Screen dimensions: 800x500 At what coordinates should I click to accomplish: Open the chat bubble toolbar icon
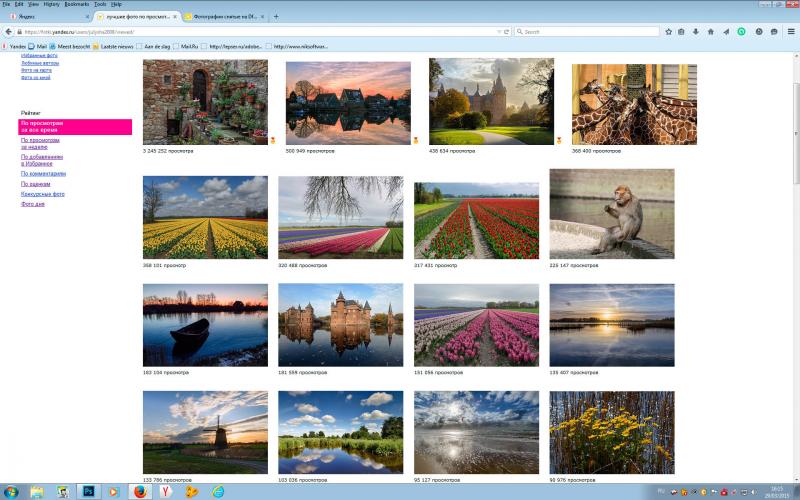[x=774, y=32]
